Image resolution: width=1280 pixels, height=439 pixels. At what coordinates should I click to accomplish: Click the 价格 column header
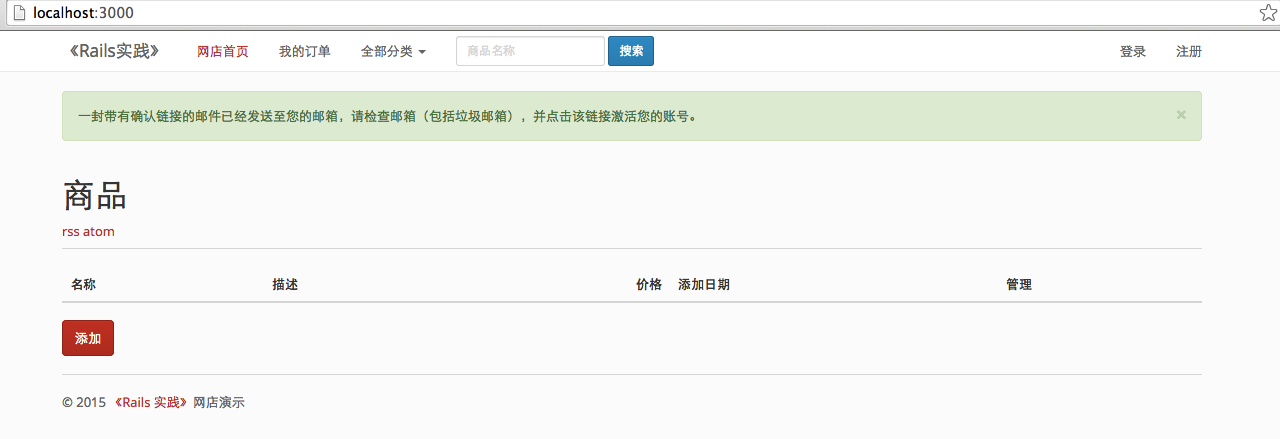[x=648, y=285]
